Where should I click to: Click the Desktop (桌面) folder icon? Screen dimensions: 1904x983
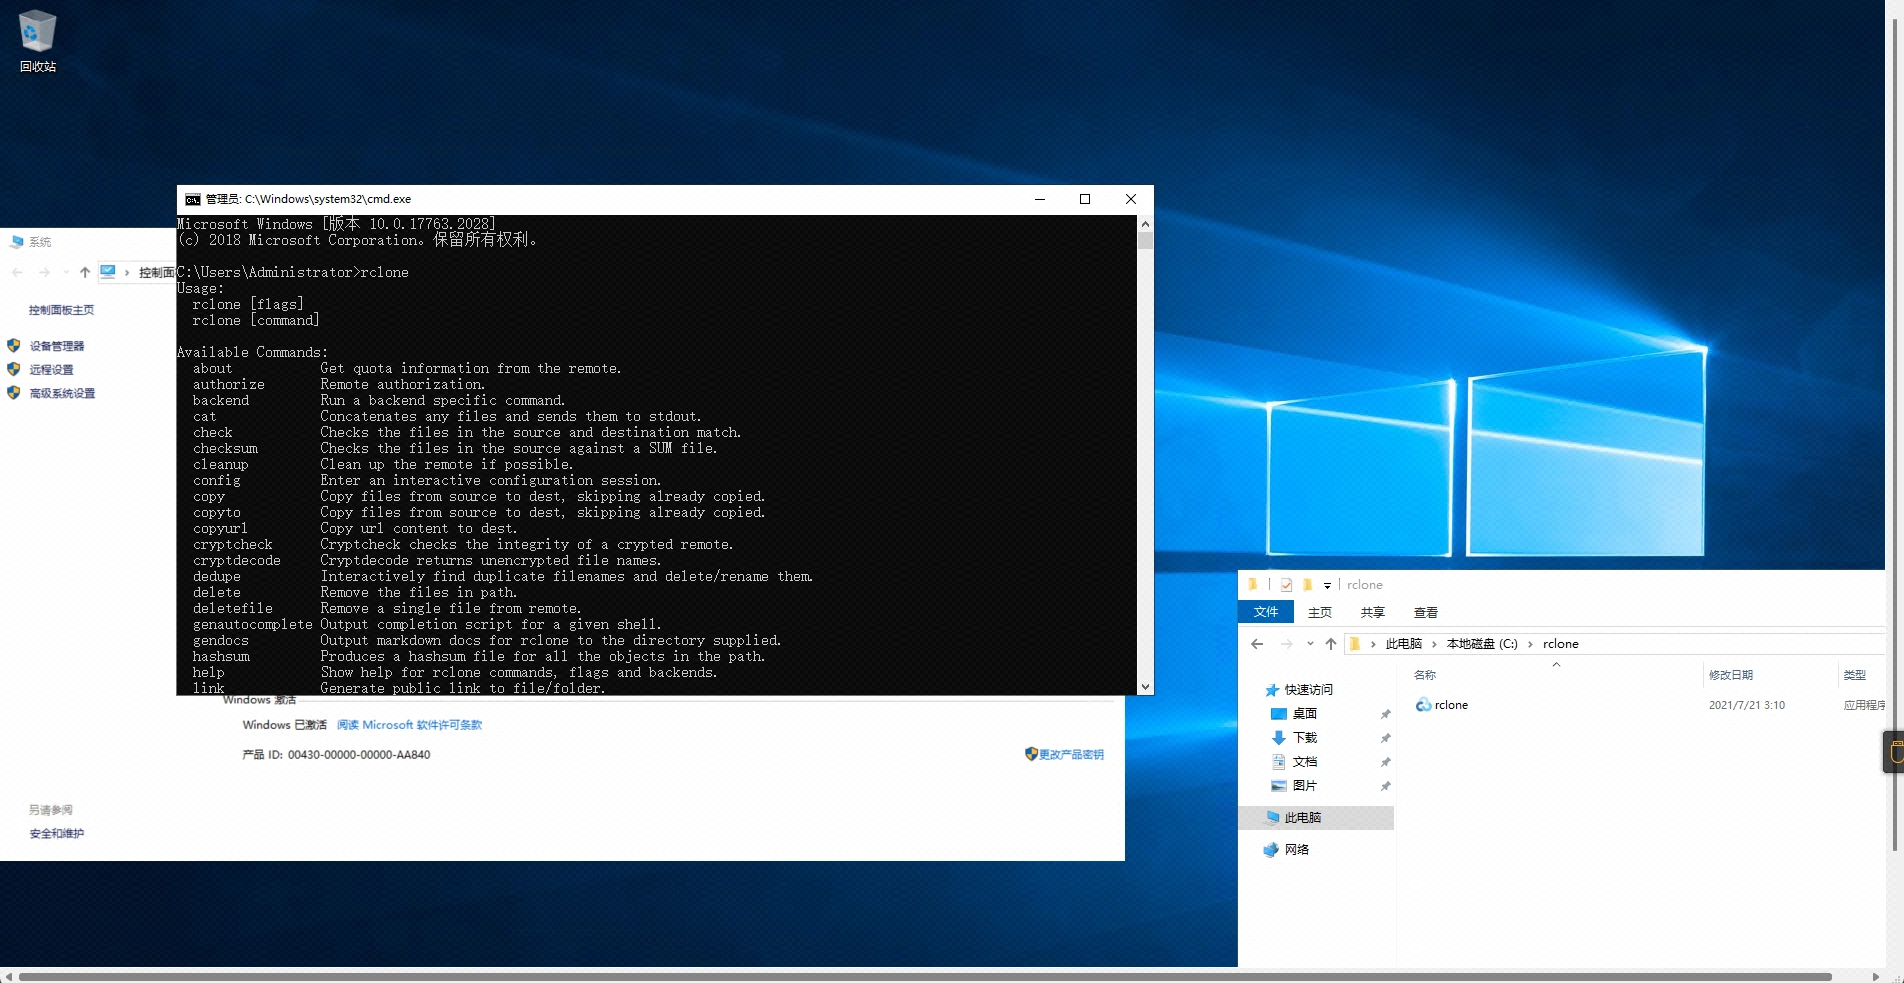point(1278,714)
